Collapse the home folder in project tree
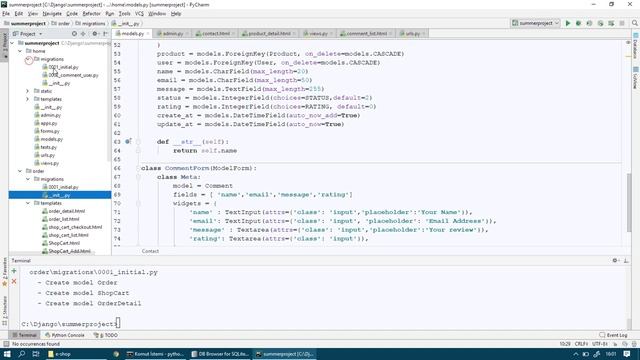This screenshot has height=360, width=640. point(20,51)
